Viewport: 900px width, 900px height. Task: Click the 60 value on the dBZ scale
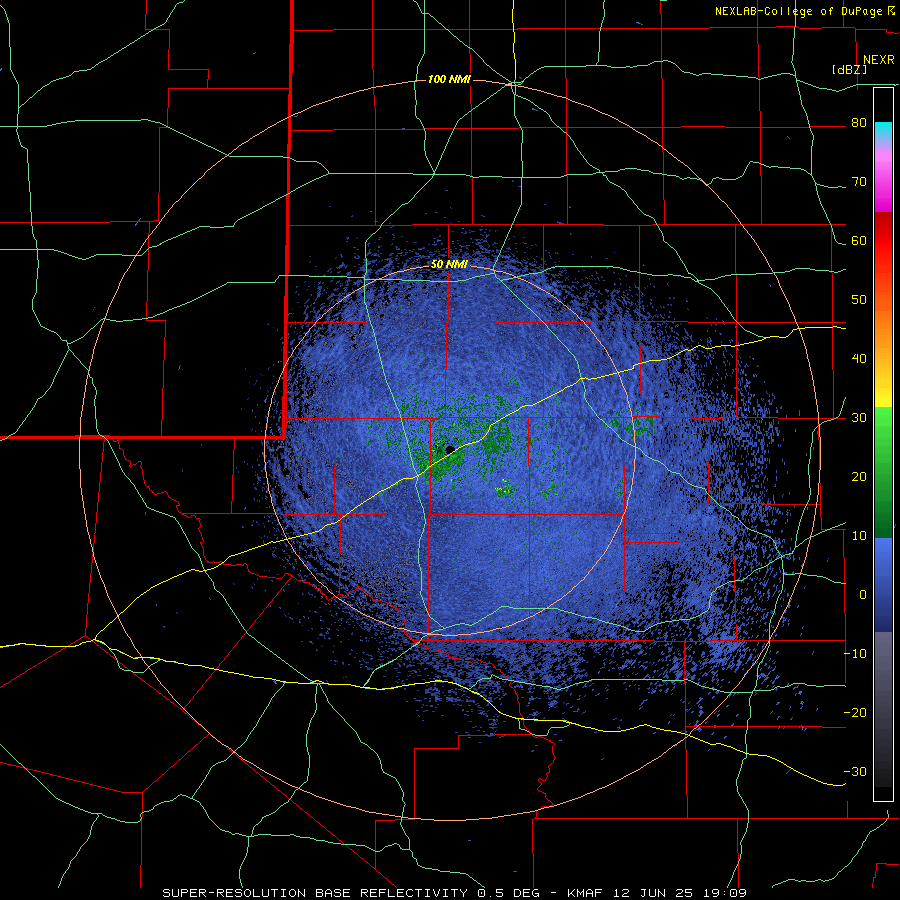(859, 240)
